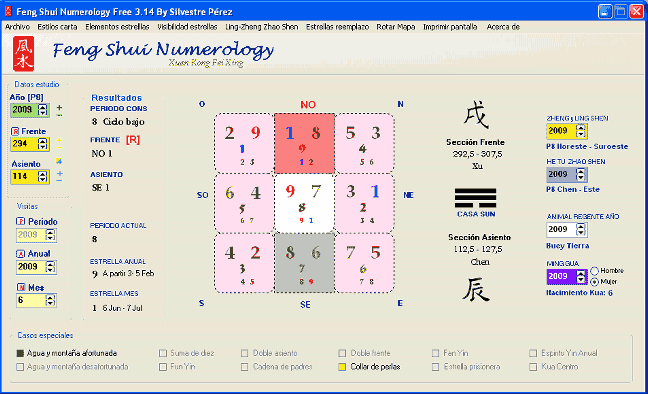Click the plus icon next to Año field
Screen dimensions: 648x394
[59, 107]
